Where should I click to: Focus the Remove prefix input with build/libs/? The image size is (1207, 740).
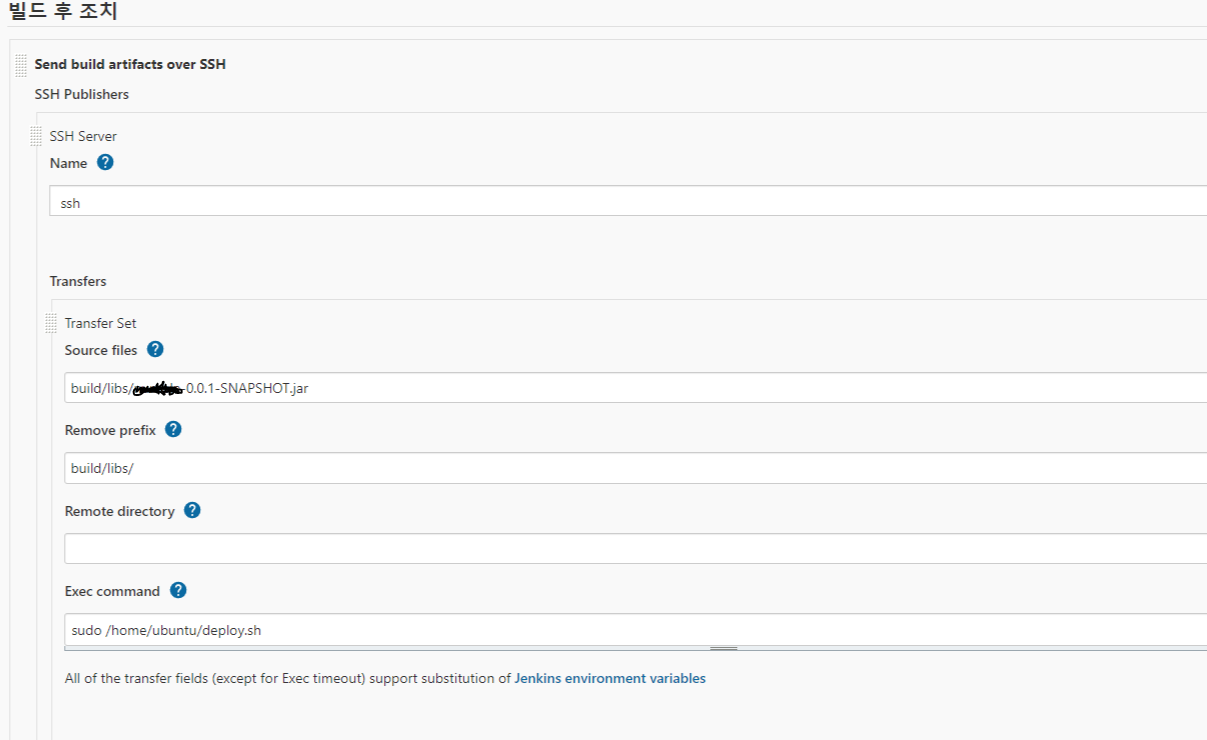[636, 468]
